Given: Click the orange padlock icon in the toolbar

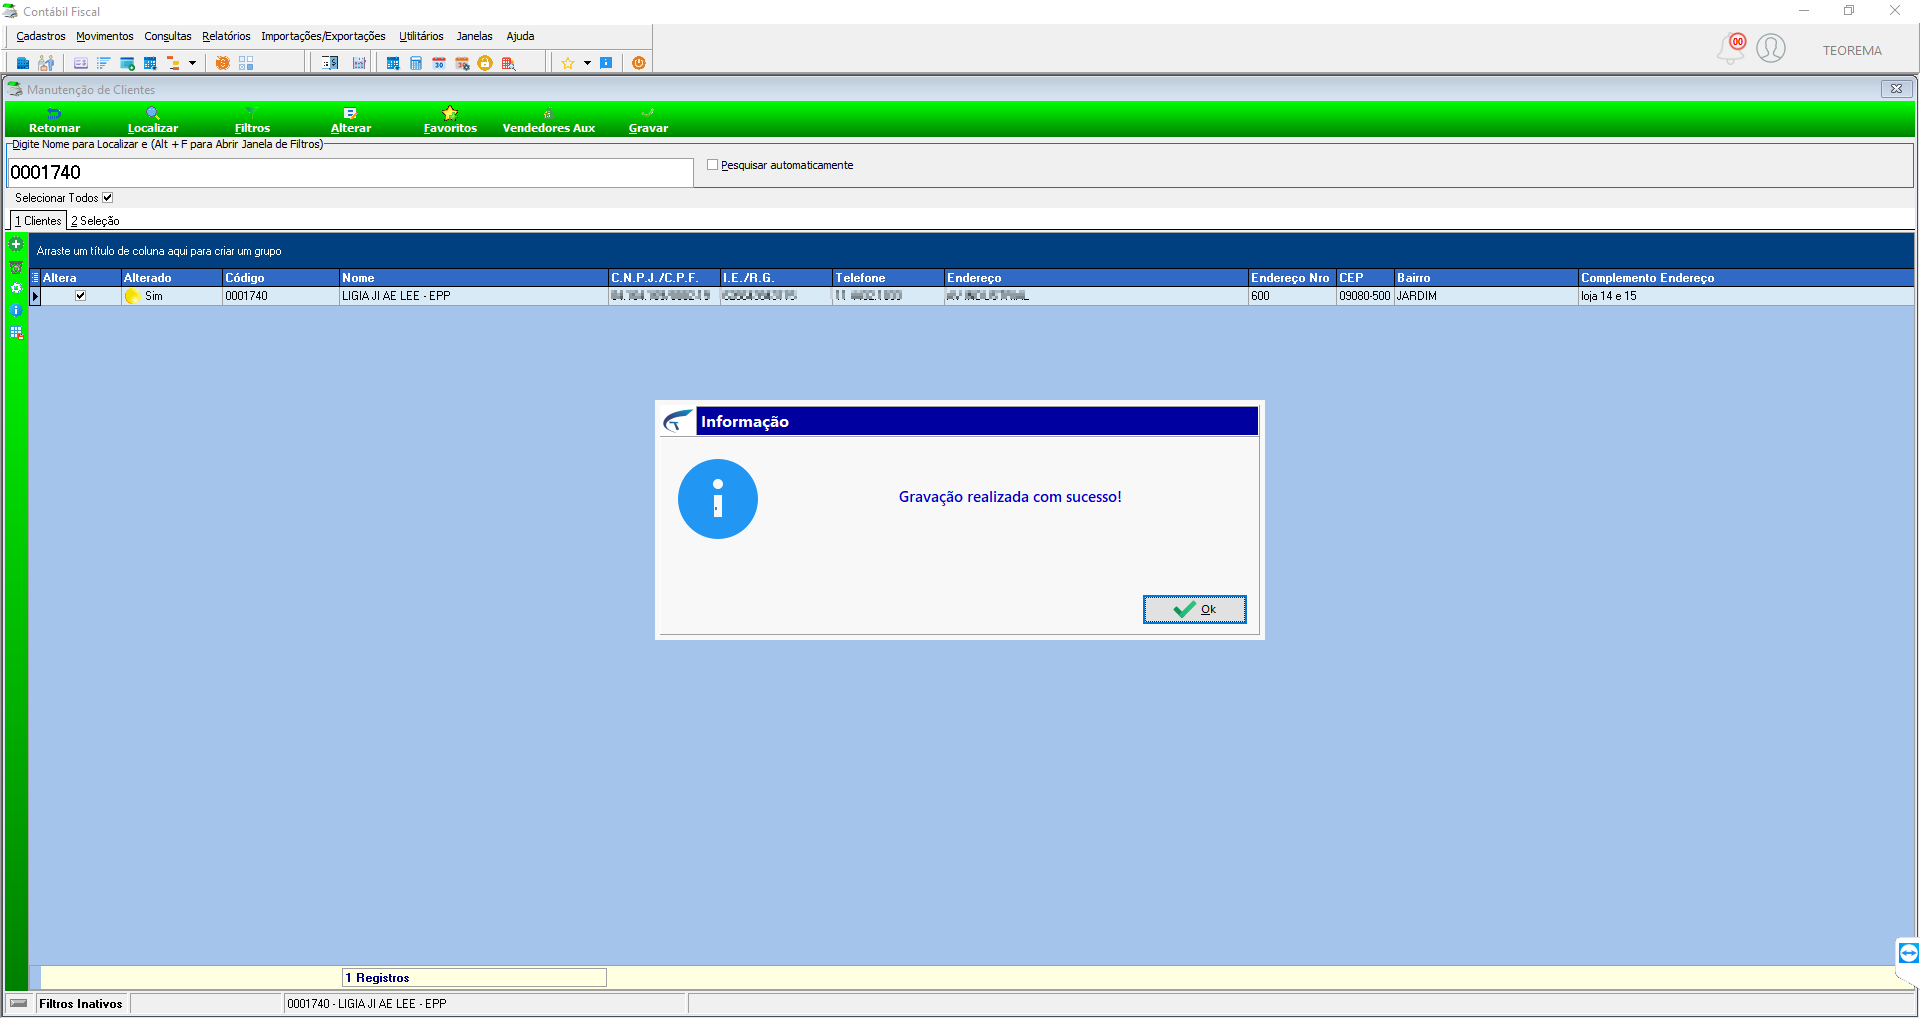Looking at the screenshot, I should (485, 63).
